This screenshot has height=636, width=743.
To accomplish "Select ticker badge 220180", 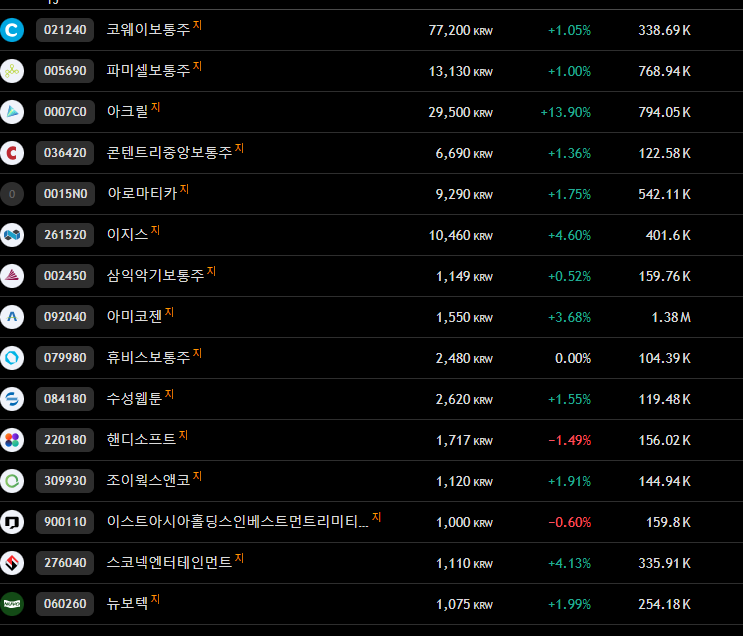I will (x=65, y=440).
